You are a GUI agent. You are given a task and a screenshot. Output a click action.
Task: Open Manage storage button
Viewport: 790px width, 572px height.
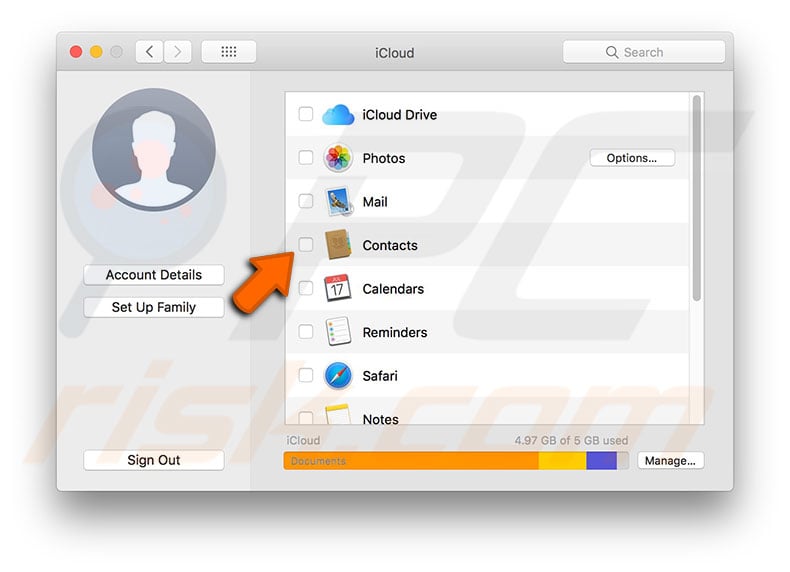[670, 461]
